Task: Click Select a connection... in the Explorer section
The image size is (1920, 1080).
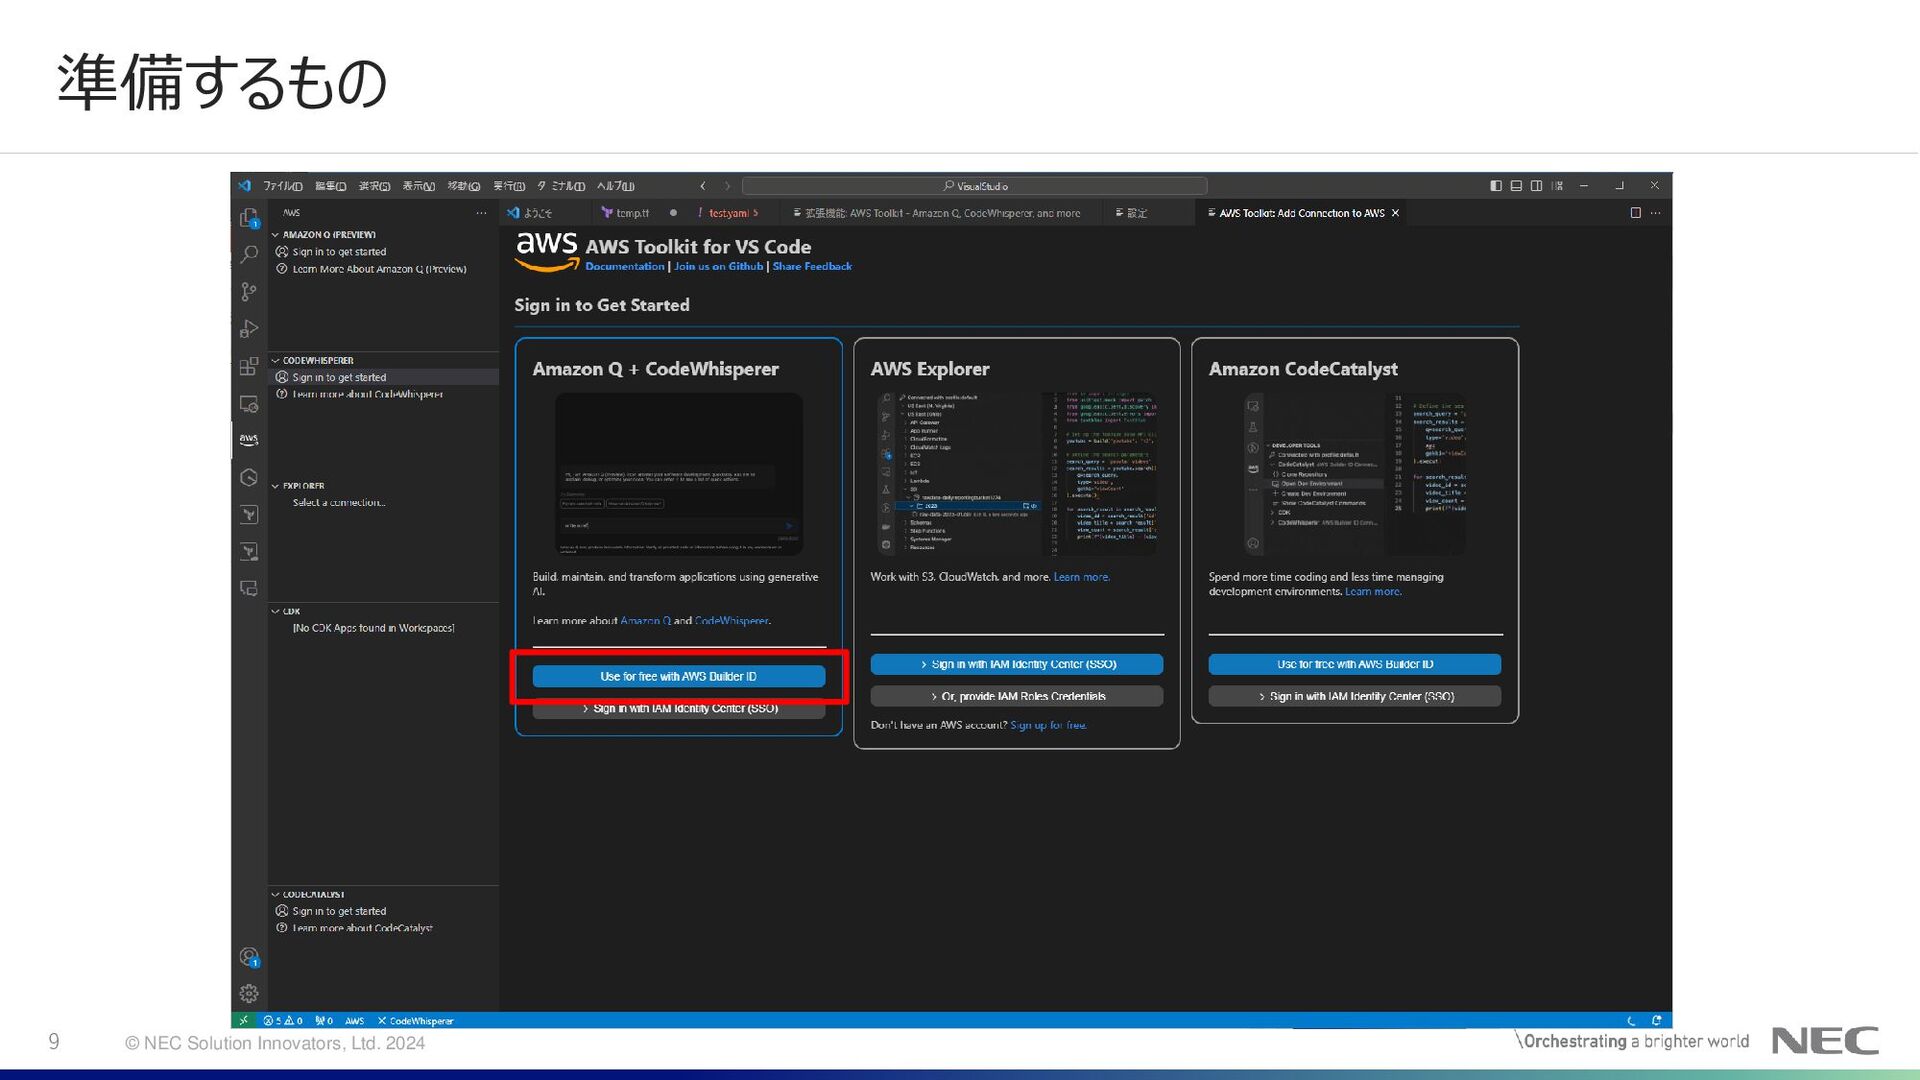Action: click(x=338, y=503)
